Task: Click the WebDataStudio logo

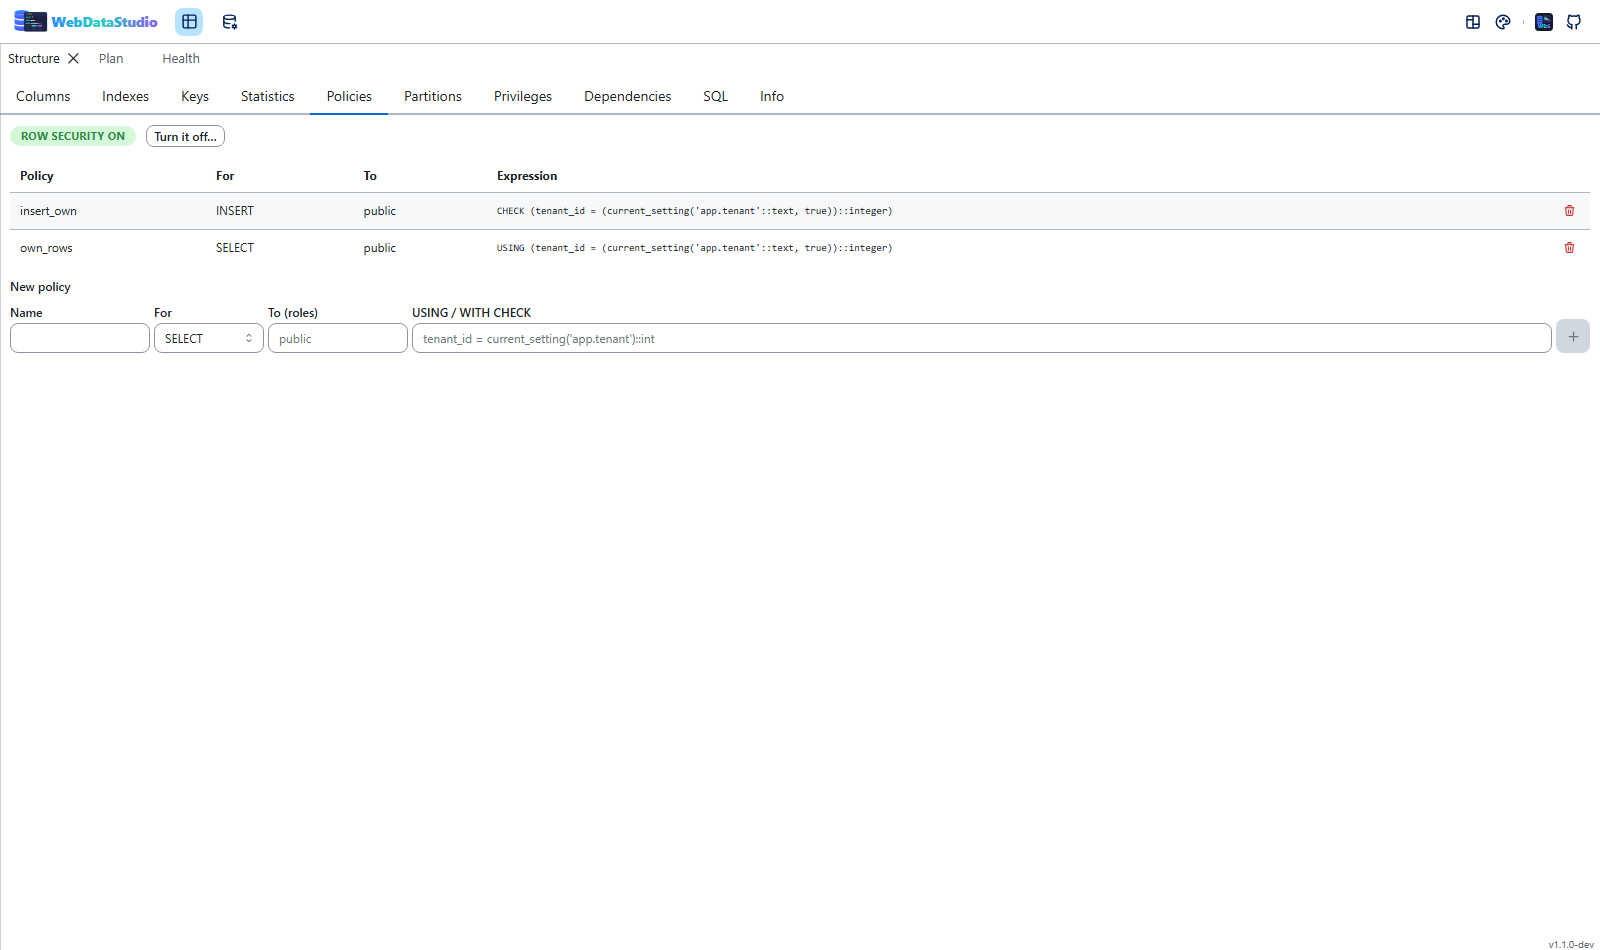Action: point(86,22)
